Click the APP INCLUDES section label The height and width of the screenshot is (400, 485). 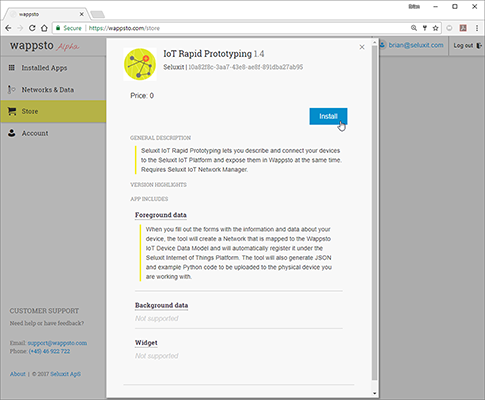(x=149, y=199)
